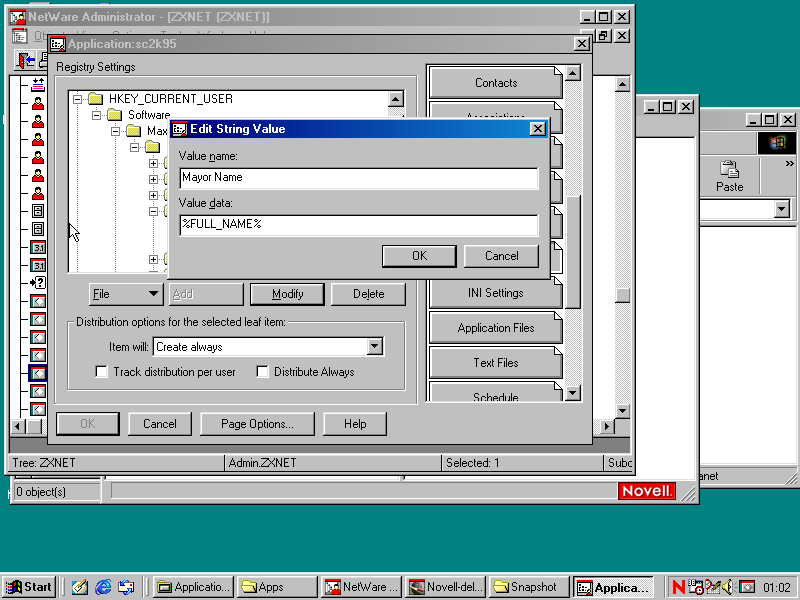Click the Page Options... button
800x600 pixels.
[257, 424]
